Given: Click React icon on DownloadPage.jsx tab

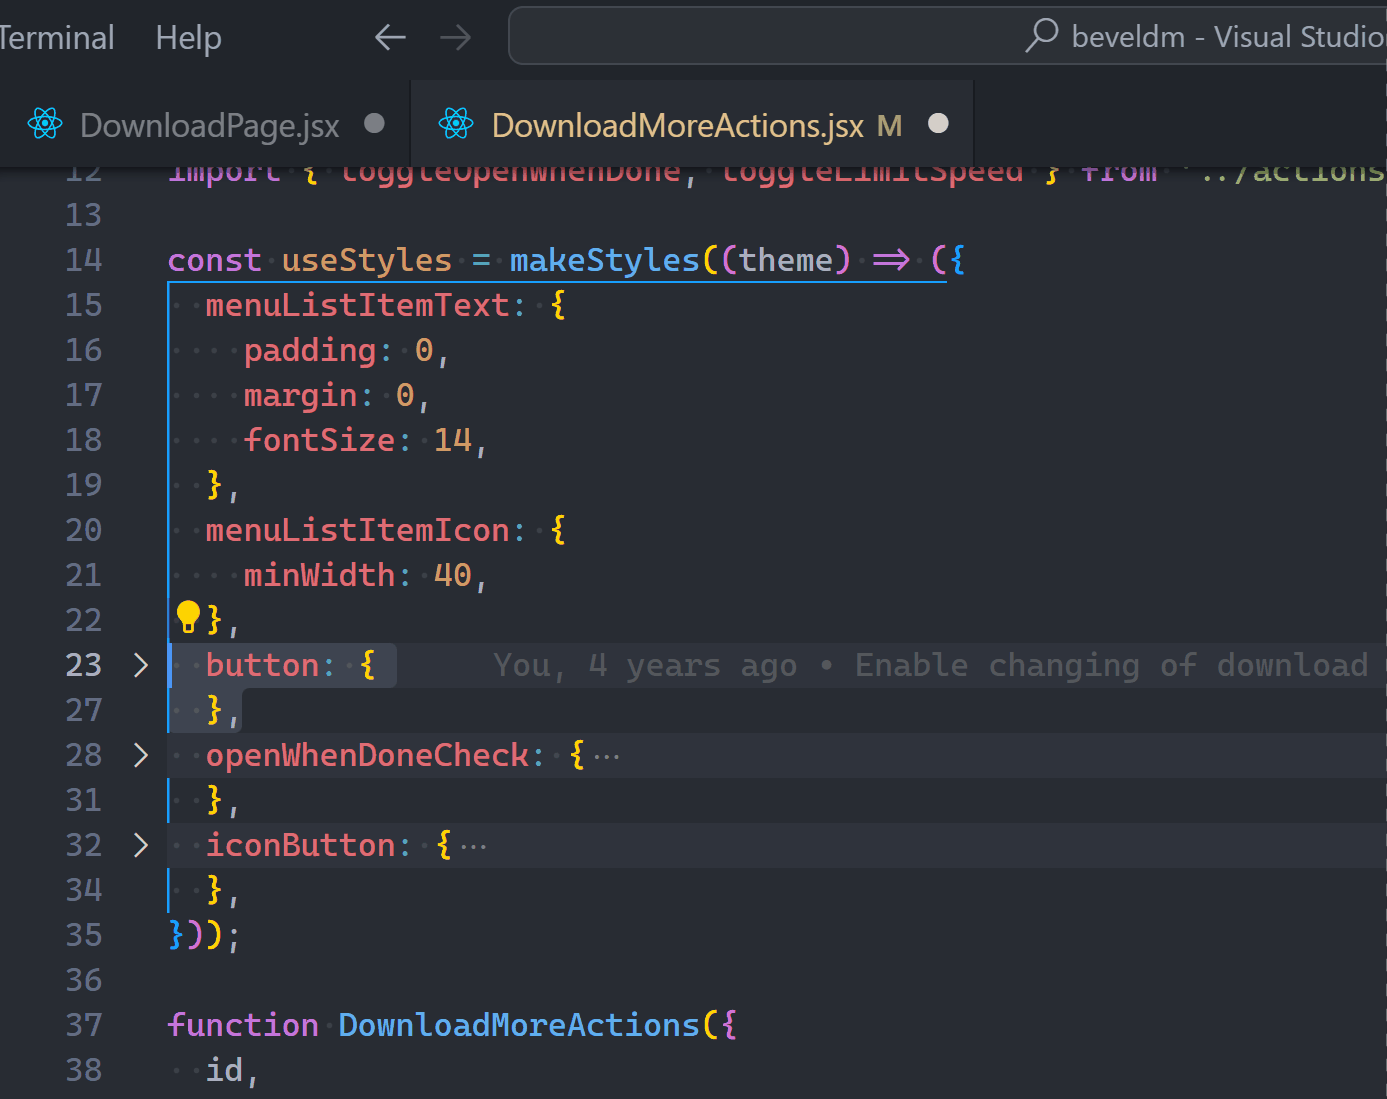Looking at the screenshot, I should point(45,124).
